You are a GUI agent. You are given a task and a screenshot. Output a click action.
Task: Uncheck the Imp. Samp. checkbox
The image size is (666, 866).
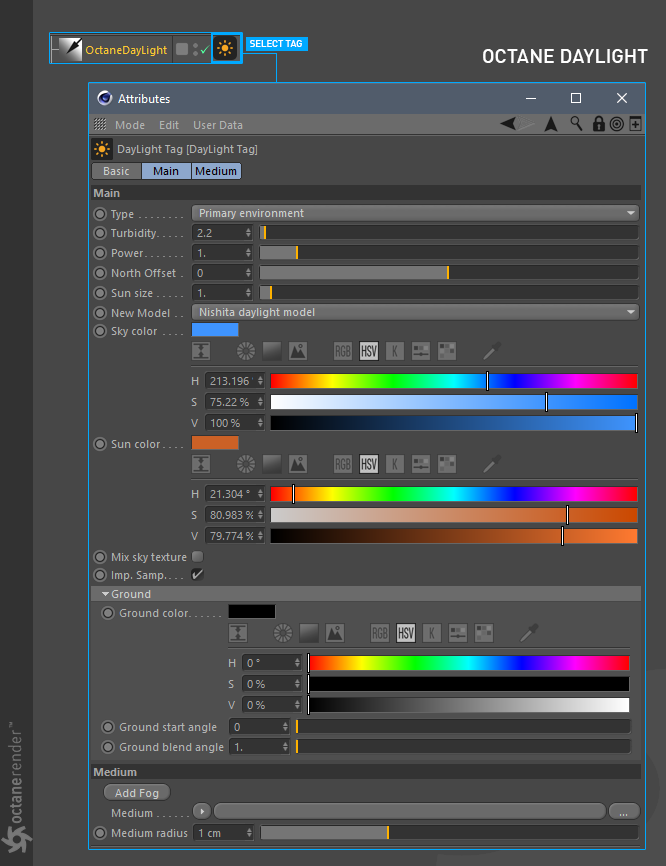197,574
